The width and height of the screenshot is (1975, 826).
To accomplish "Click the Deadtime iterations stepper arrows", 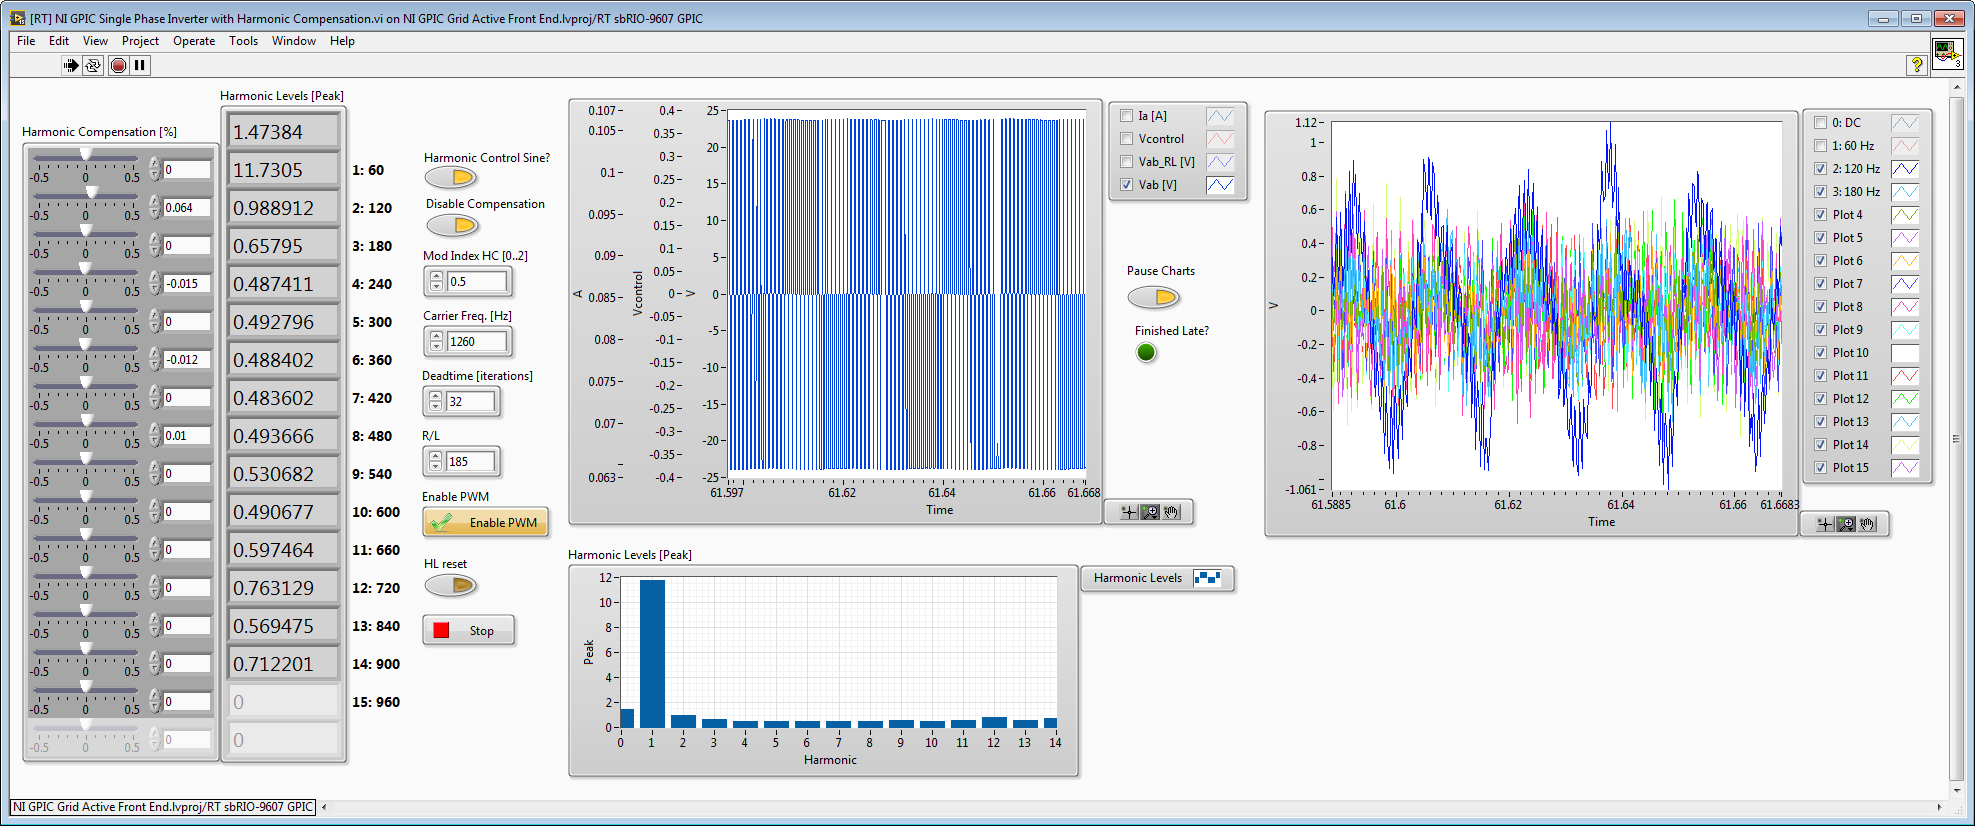I will (x=435, y=402).
